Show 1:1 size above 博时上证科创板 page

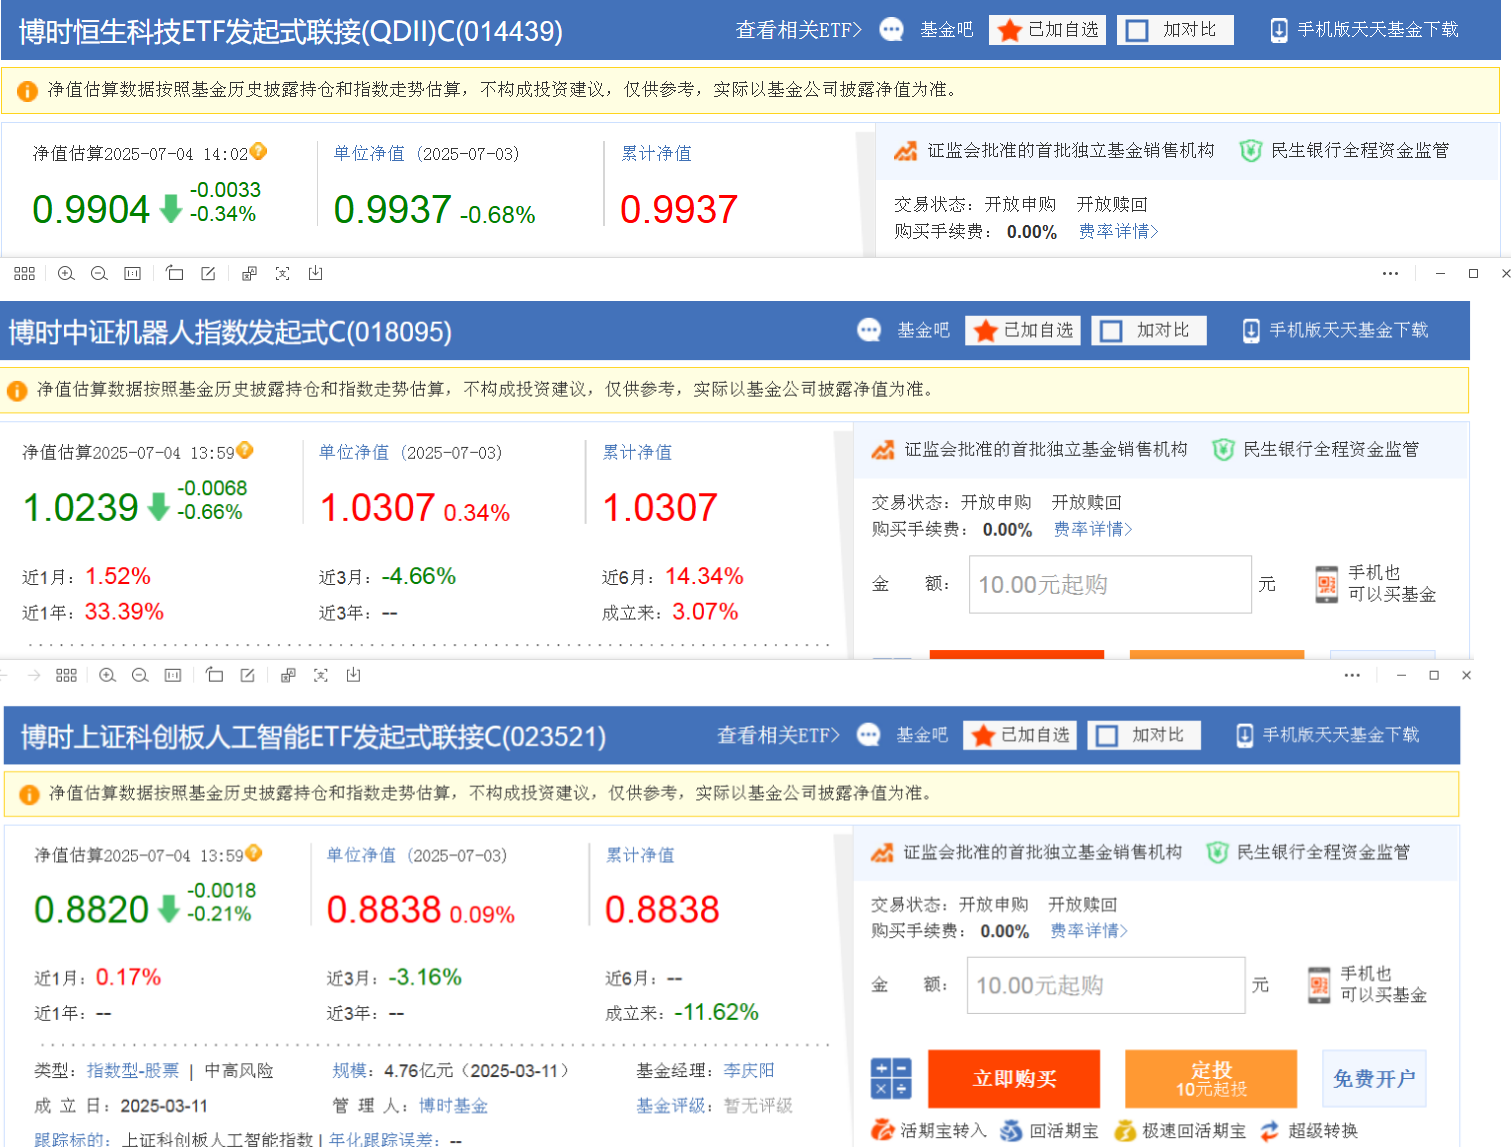[x=173, y=675]
